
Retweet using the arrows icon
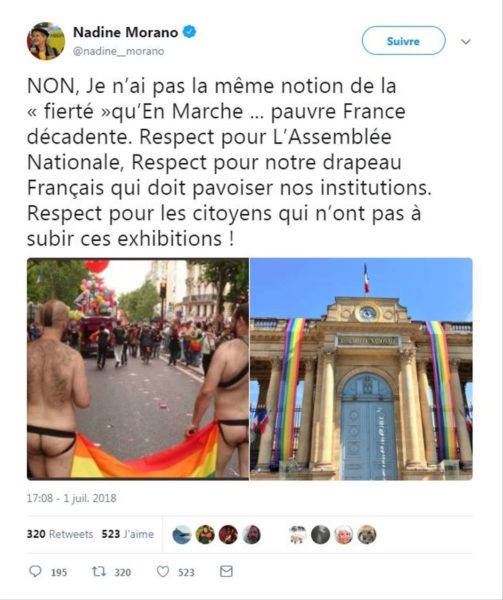pos(99,572)
